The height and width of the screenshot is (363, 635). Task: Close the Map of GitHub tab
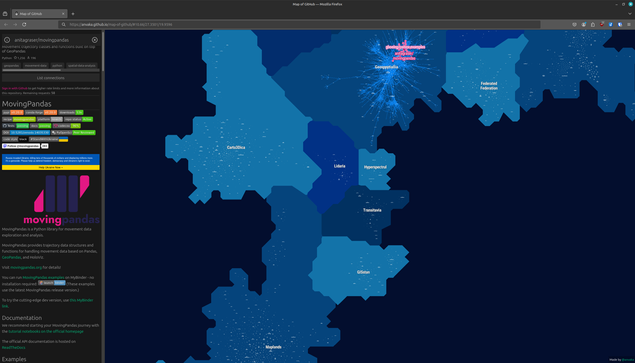[x=63, y=14]
